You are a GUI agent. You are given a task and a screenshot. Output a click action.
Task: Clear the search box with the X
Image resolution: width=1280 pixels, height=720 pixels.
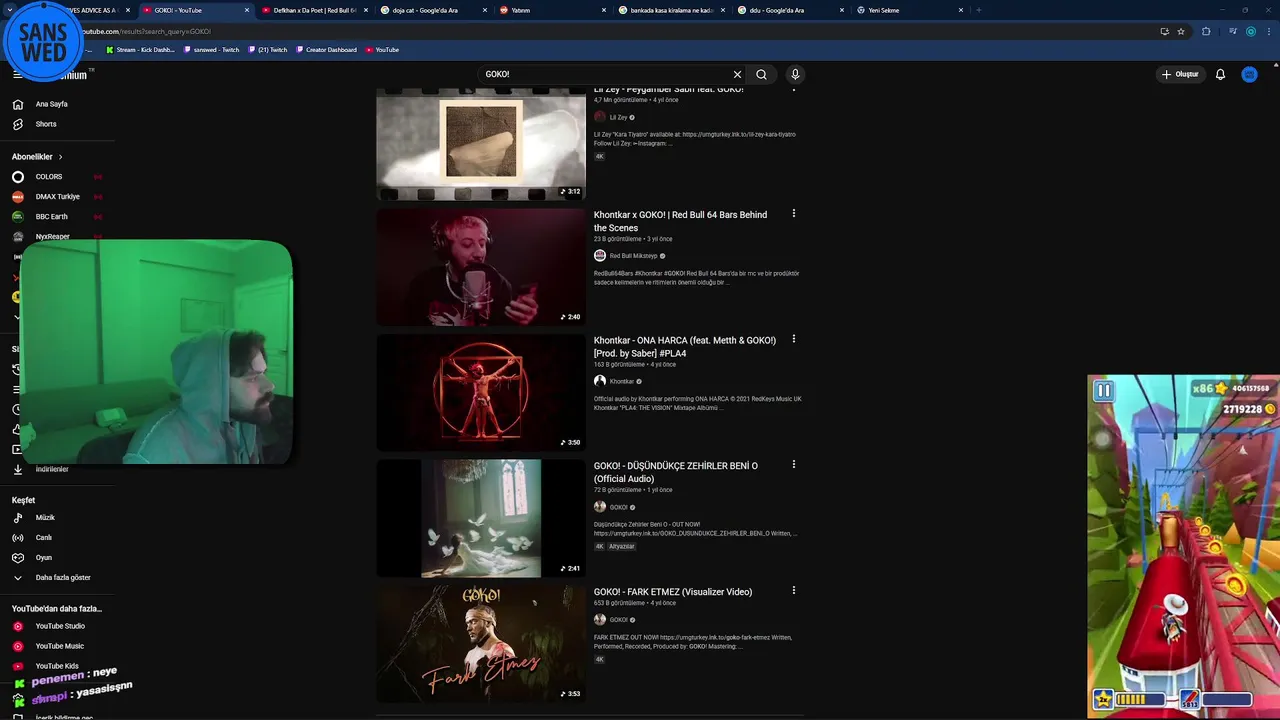click(x=737, y=74)
